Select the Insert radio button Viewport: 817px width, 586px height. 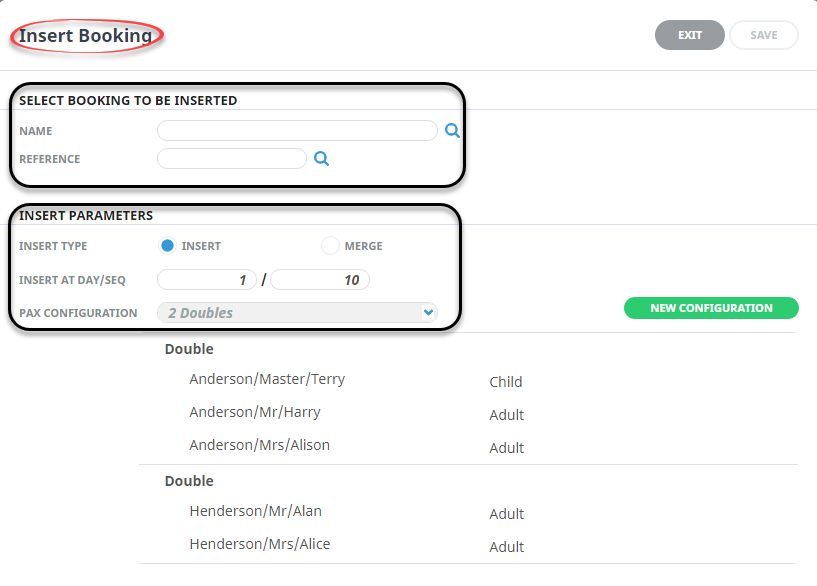pos(168,245)
